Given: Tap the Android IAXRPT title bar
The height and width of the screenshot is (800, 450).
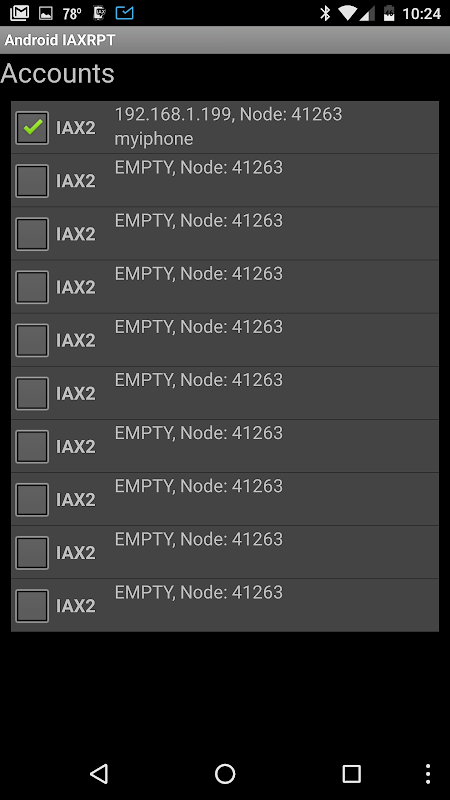Looking at the screenshot, I should [225, 40].
